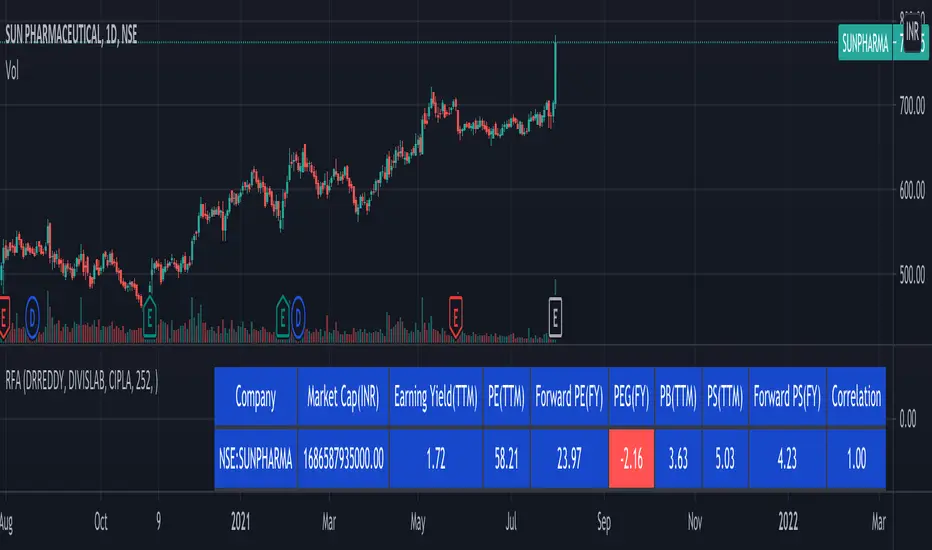Click the blue D dividend marker near October
This screenshot has width=932, height=550.
click(32, 318)
